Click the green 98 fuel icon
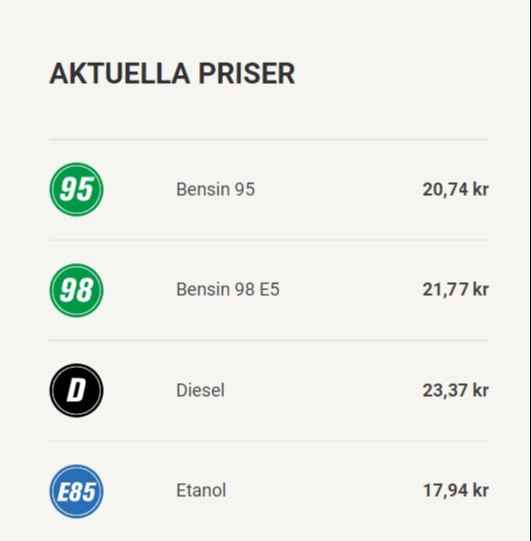This screenshot has width=531, height=541. click(77, 290)
